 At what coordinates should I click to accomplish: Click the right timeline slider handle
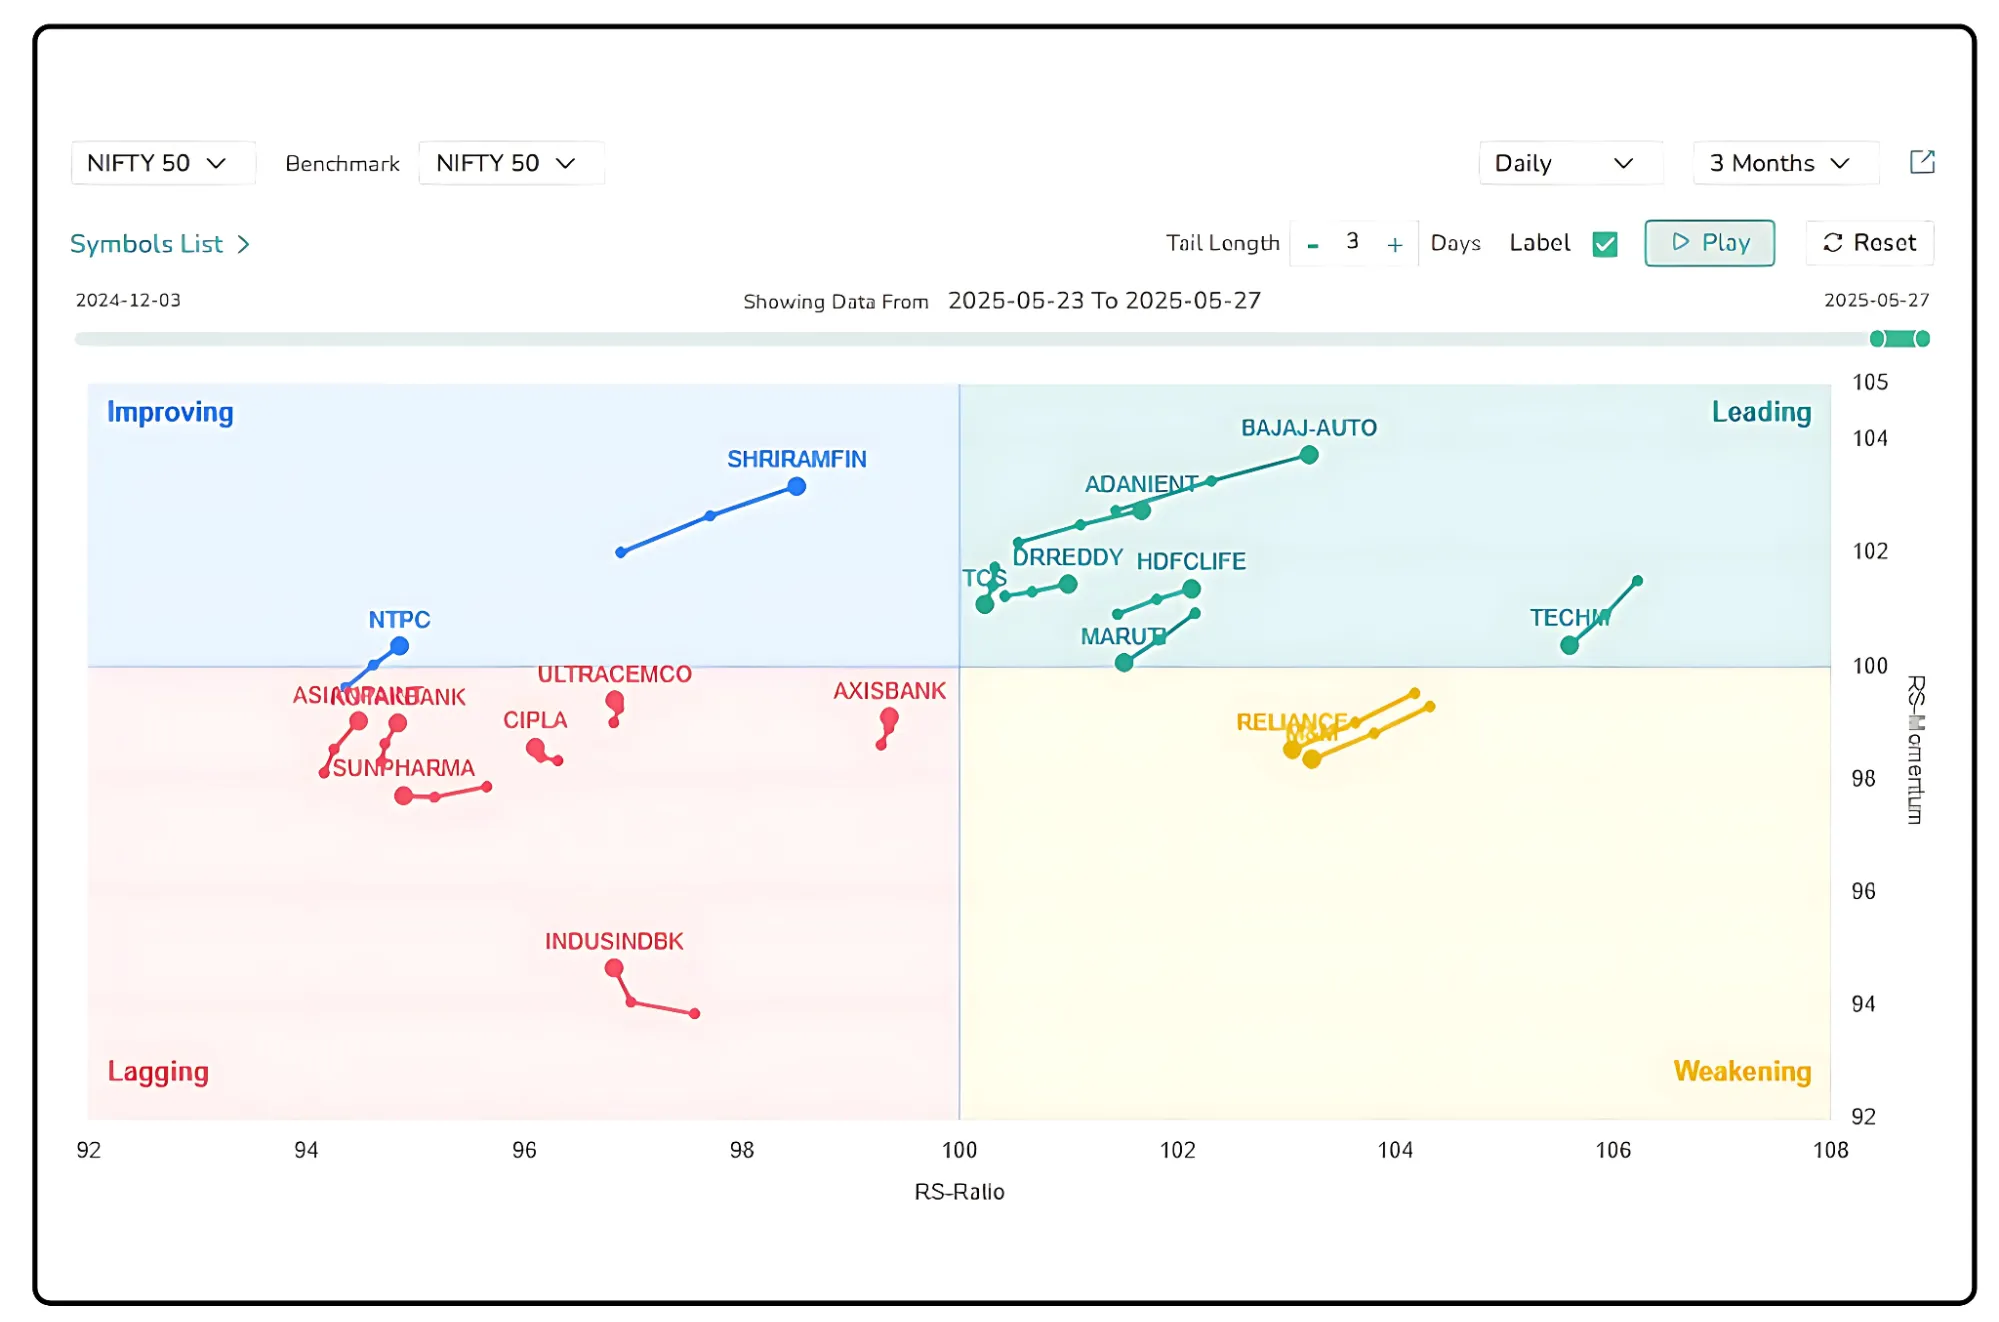(x=1921, y=339)
